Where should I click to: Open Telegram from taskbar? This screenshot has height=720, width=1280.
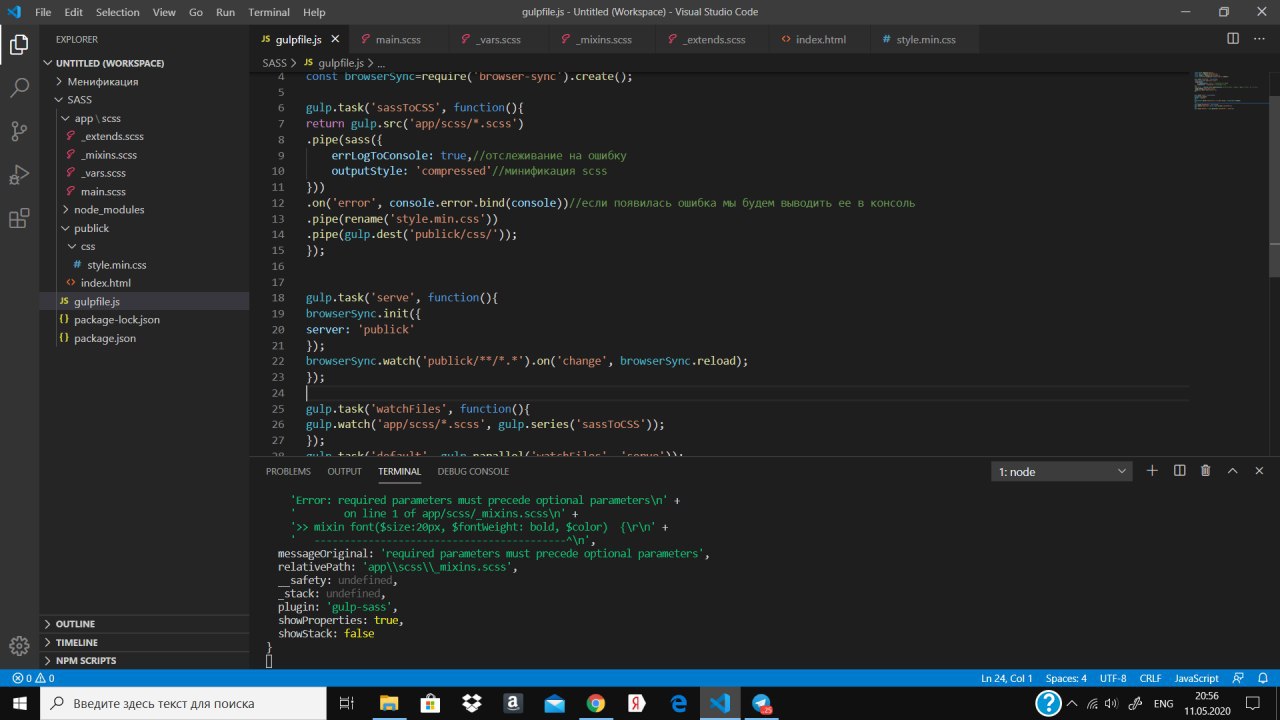pos(762,703)
